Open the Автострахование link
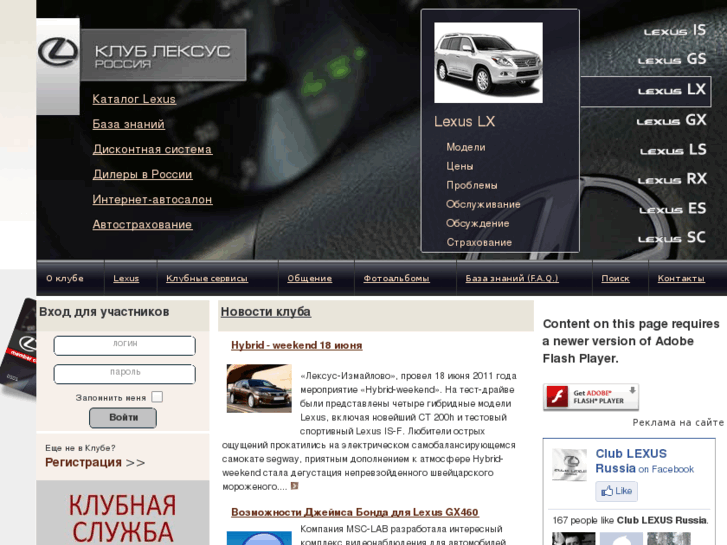The width and height of the screenshot is (727, 545). tap(142, 224)
